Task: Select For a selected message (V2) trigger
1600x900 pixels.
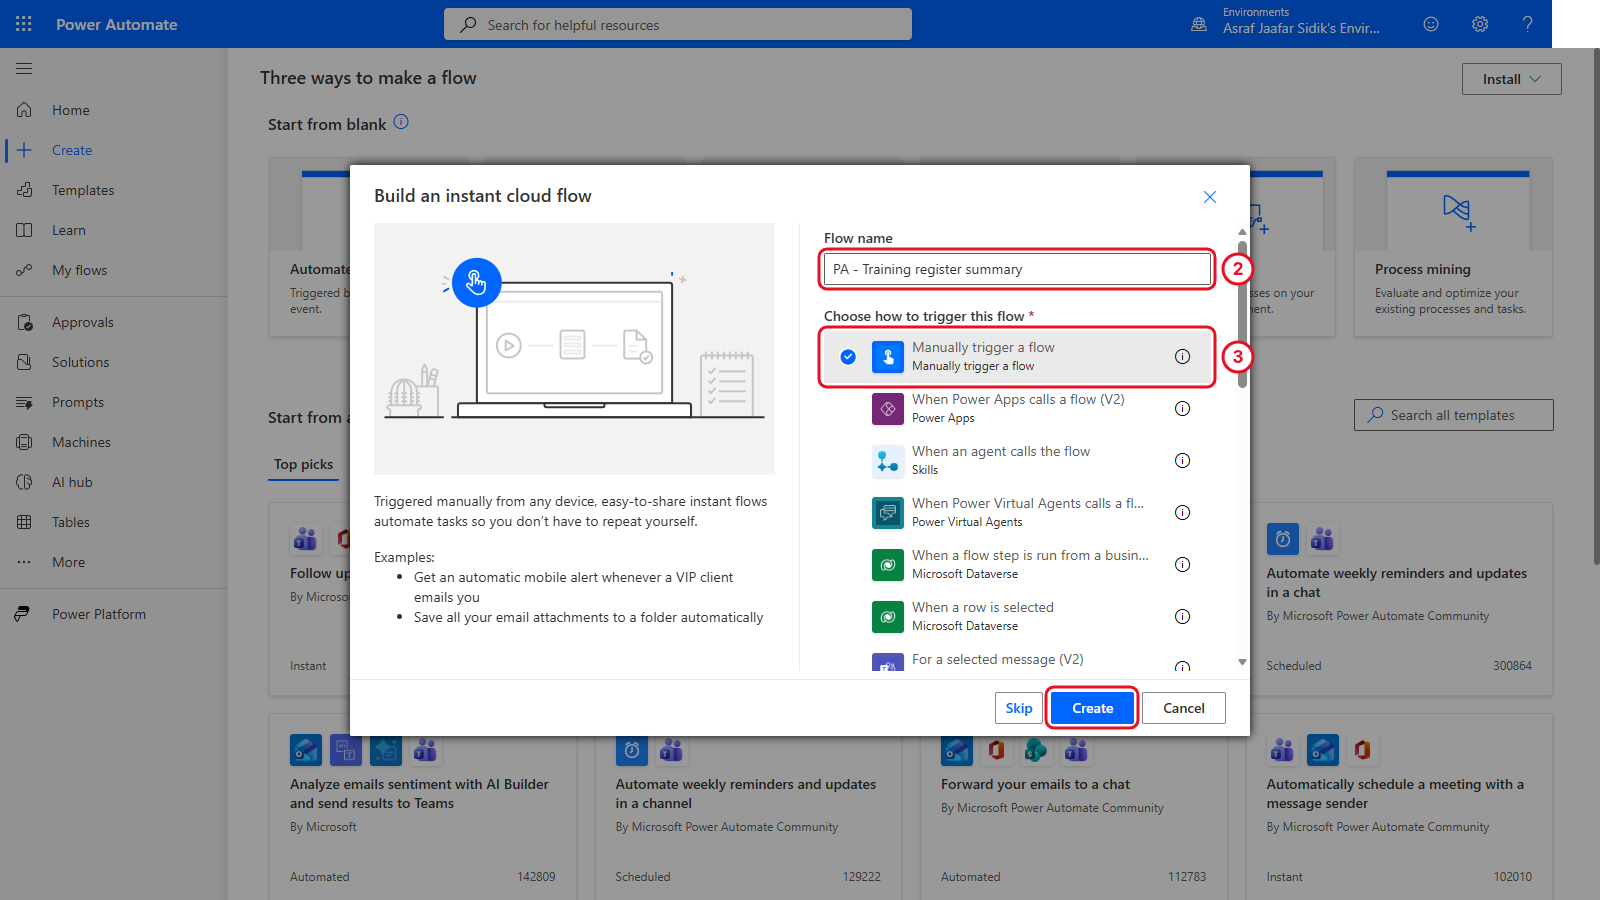Action: 1018,660
